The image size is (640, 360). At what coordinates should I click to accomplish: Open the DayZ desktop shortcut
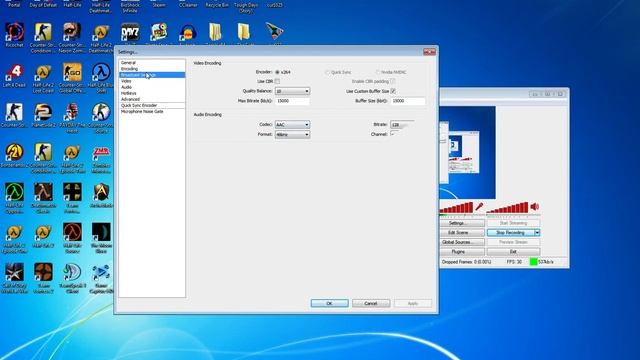tap(130, 33)
